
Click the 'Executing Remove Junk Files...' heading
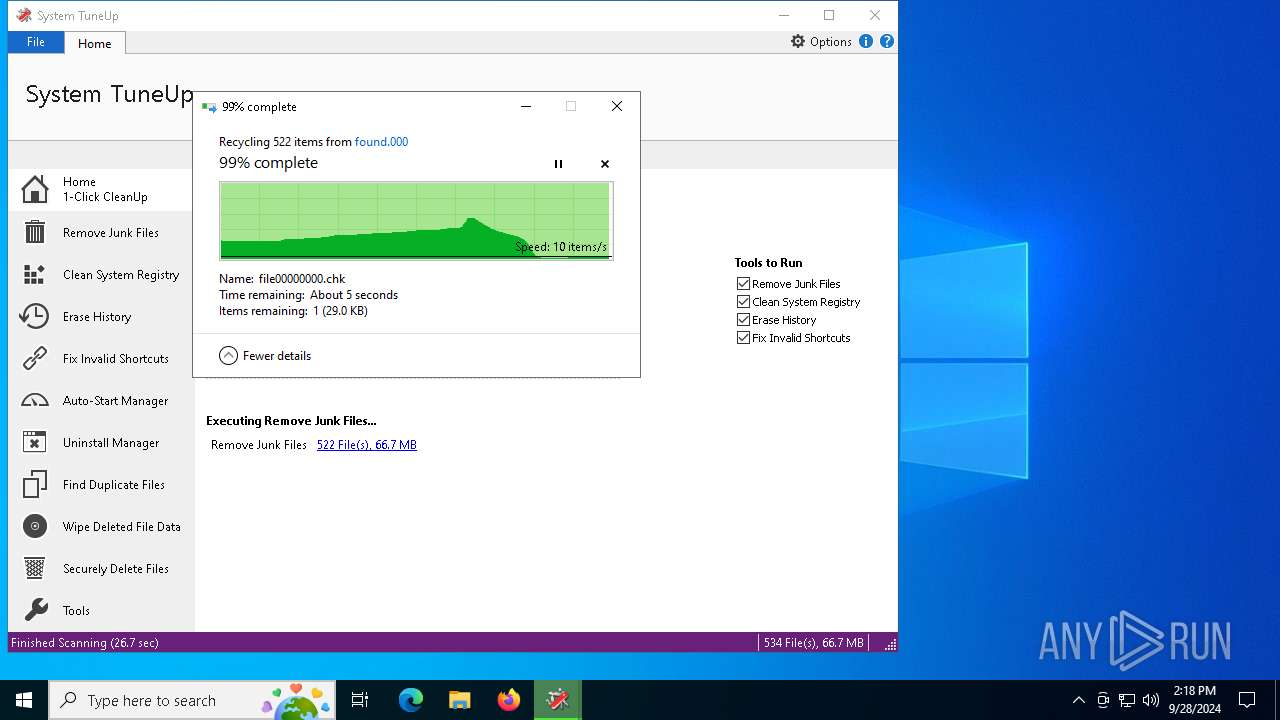291,421
